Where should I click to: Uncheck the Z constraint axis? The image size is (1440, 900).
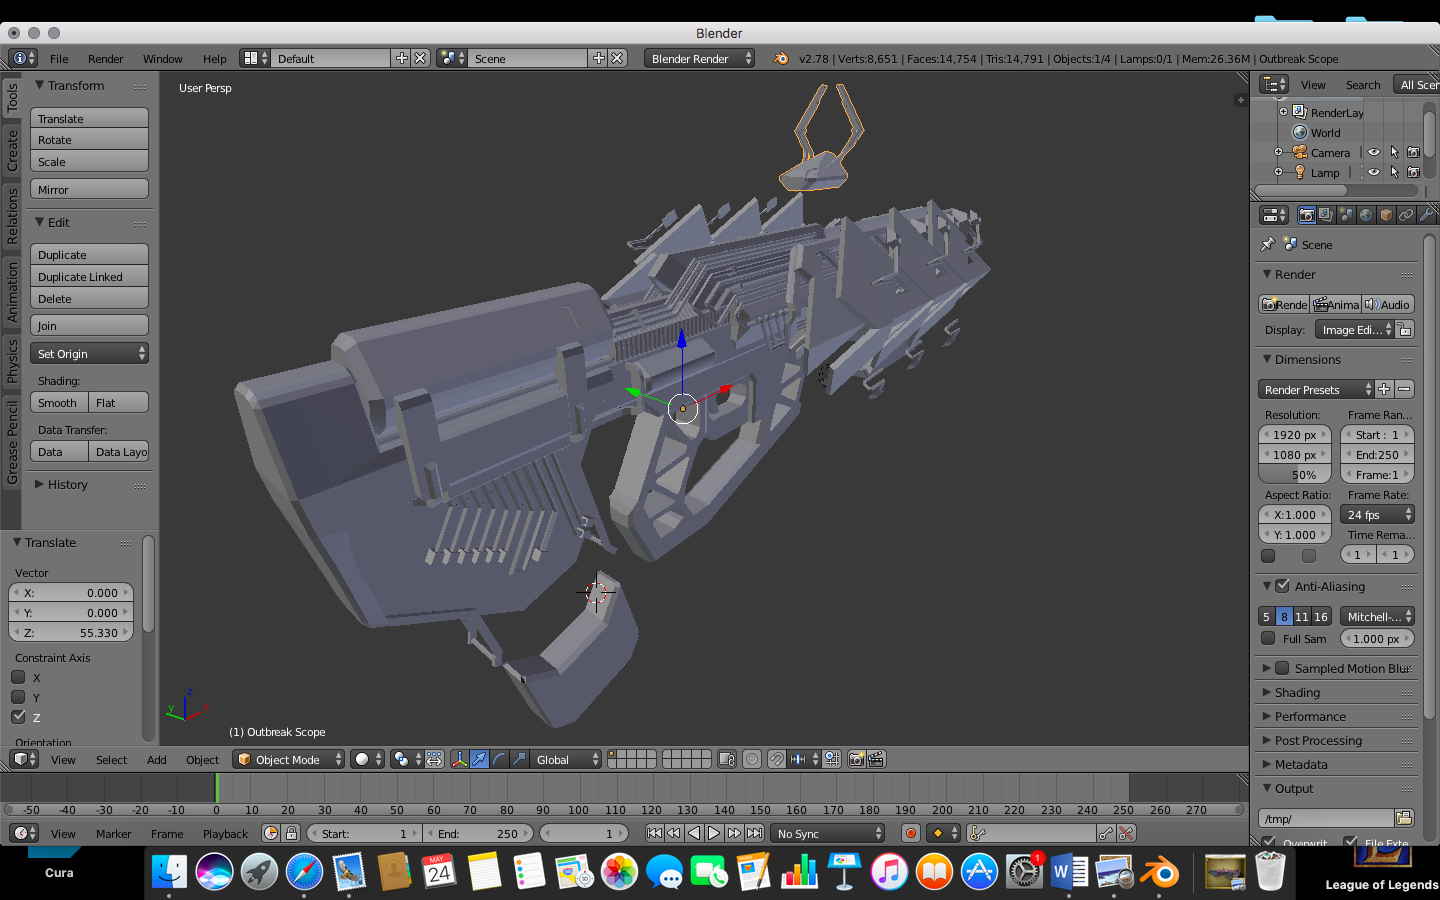coord(18,717)
